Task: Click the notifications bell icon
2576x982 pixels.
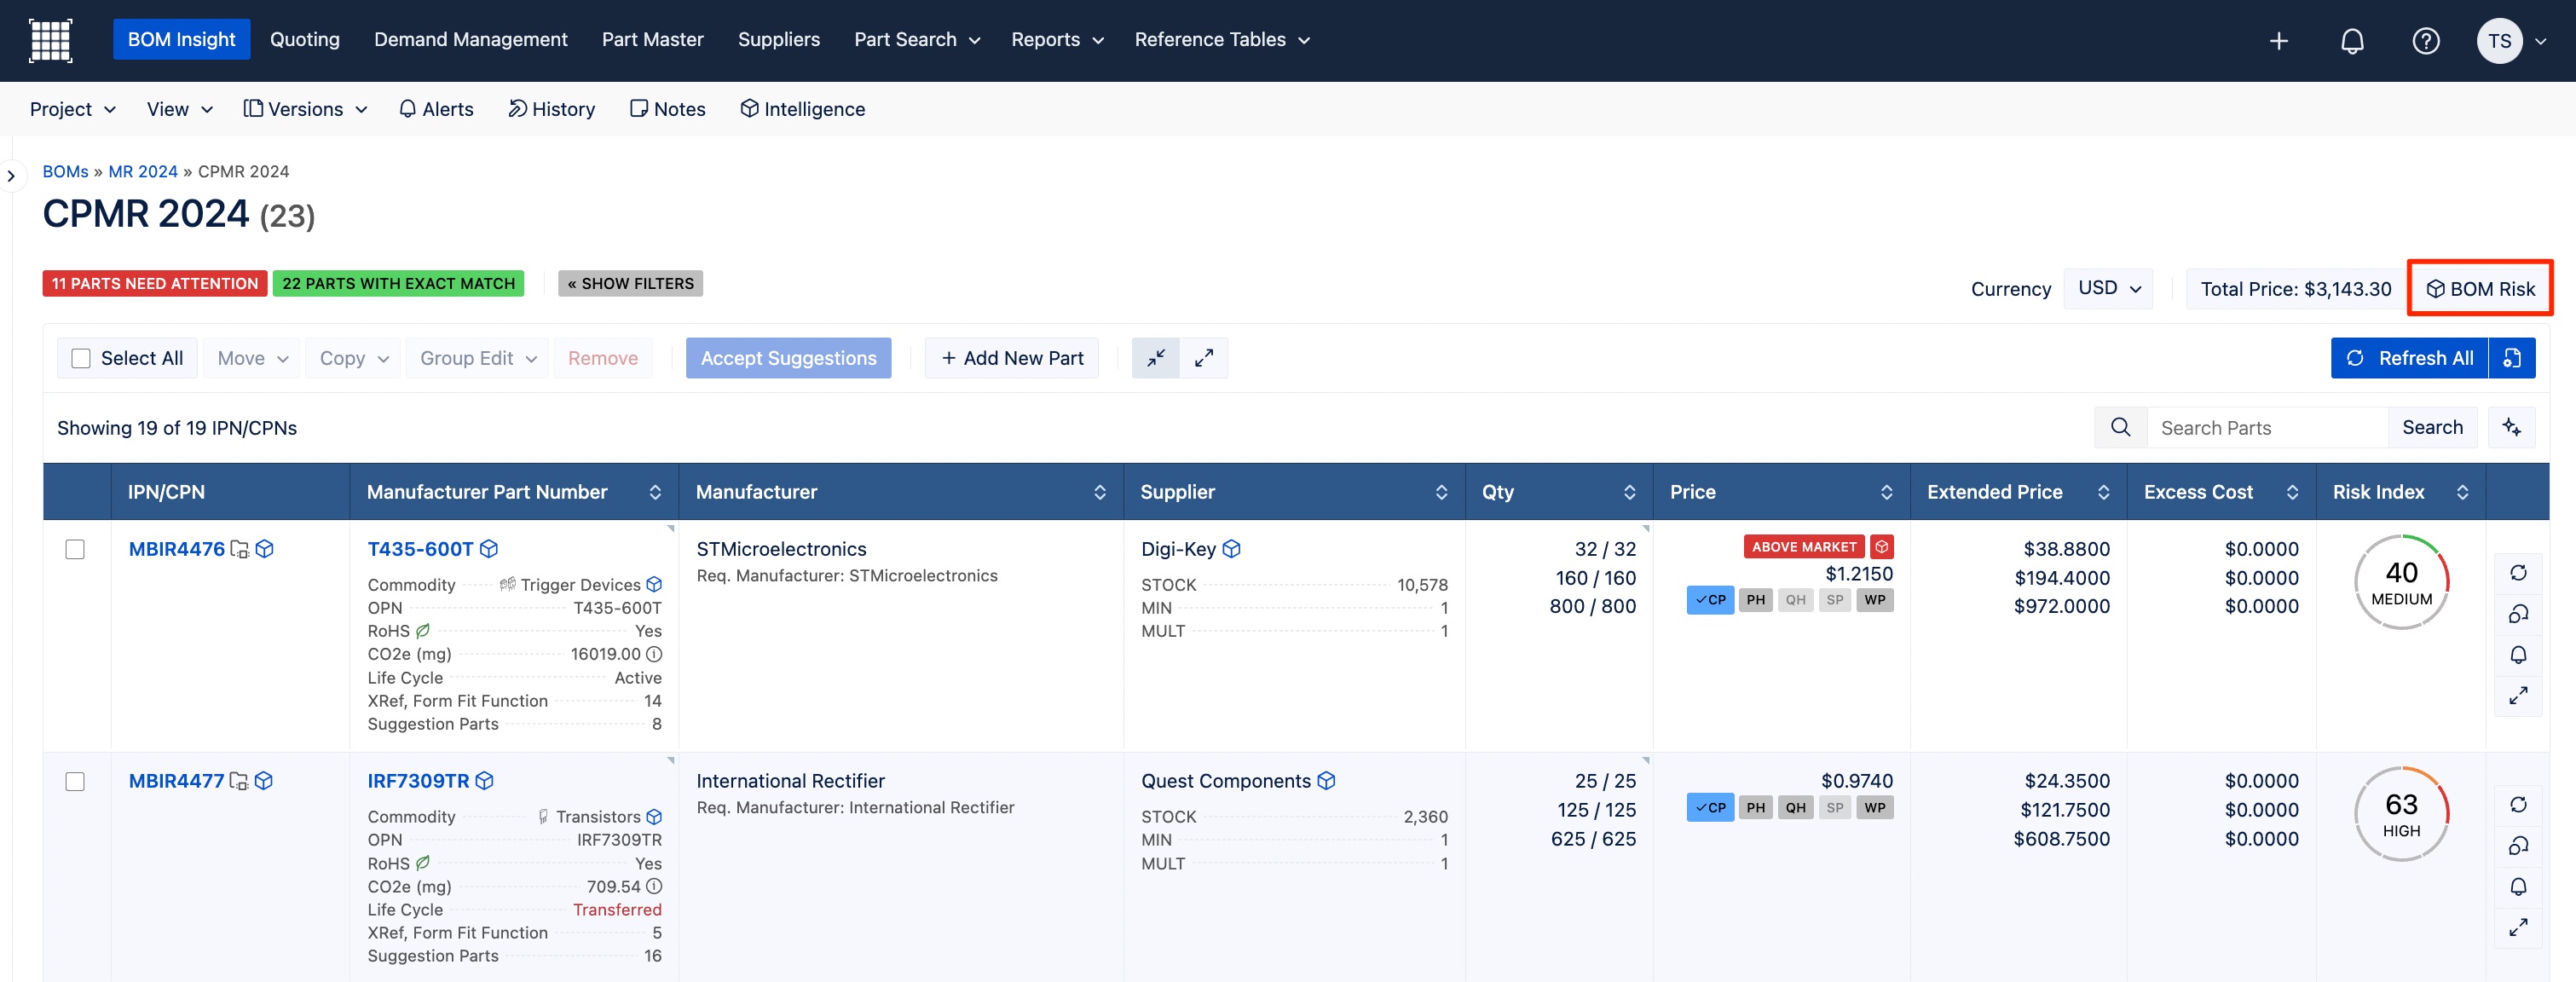Action: point(2352,41)
